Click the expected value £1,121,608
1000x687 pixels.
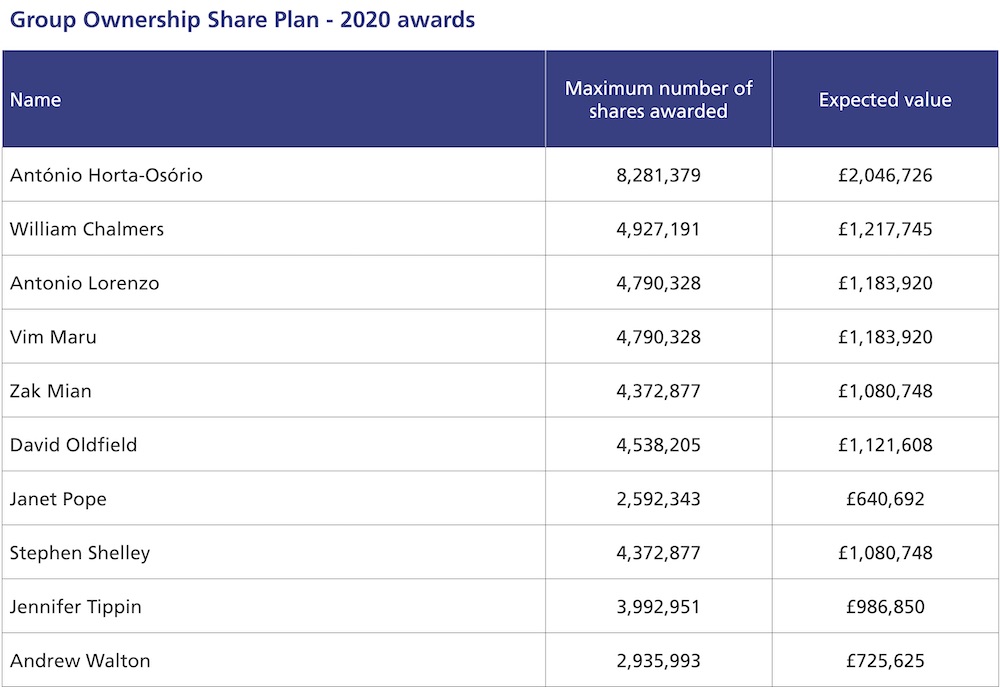(885, 445)
